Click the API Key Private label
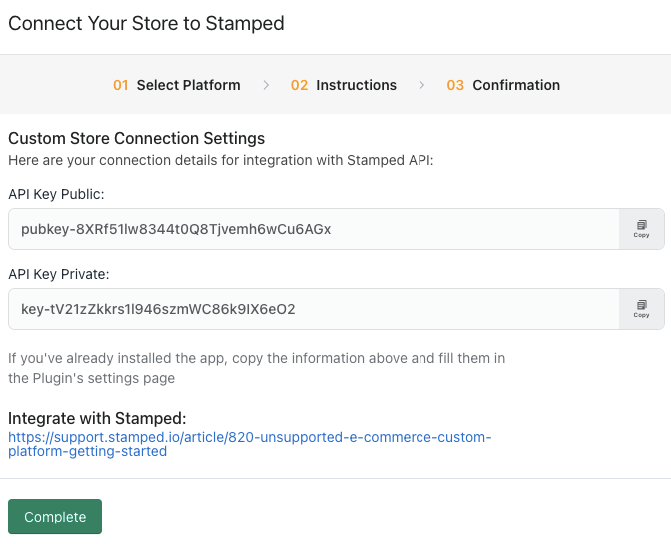This screenshot has height=544, width=671. (58, 273)
